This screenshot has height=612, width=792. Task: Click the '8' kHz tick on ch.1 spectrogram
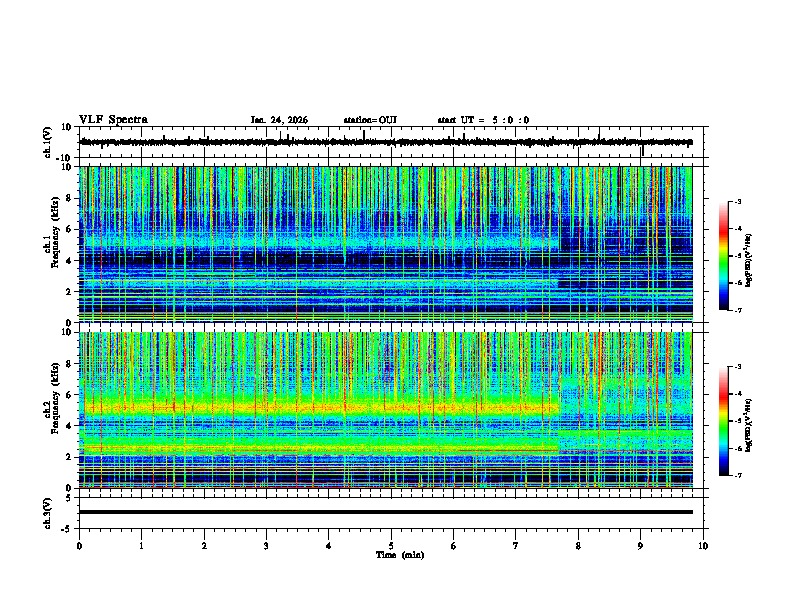[70, 198]
